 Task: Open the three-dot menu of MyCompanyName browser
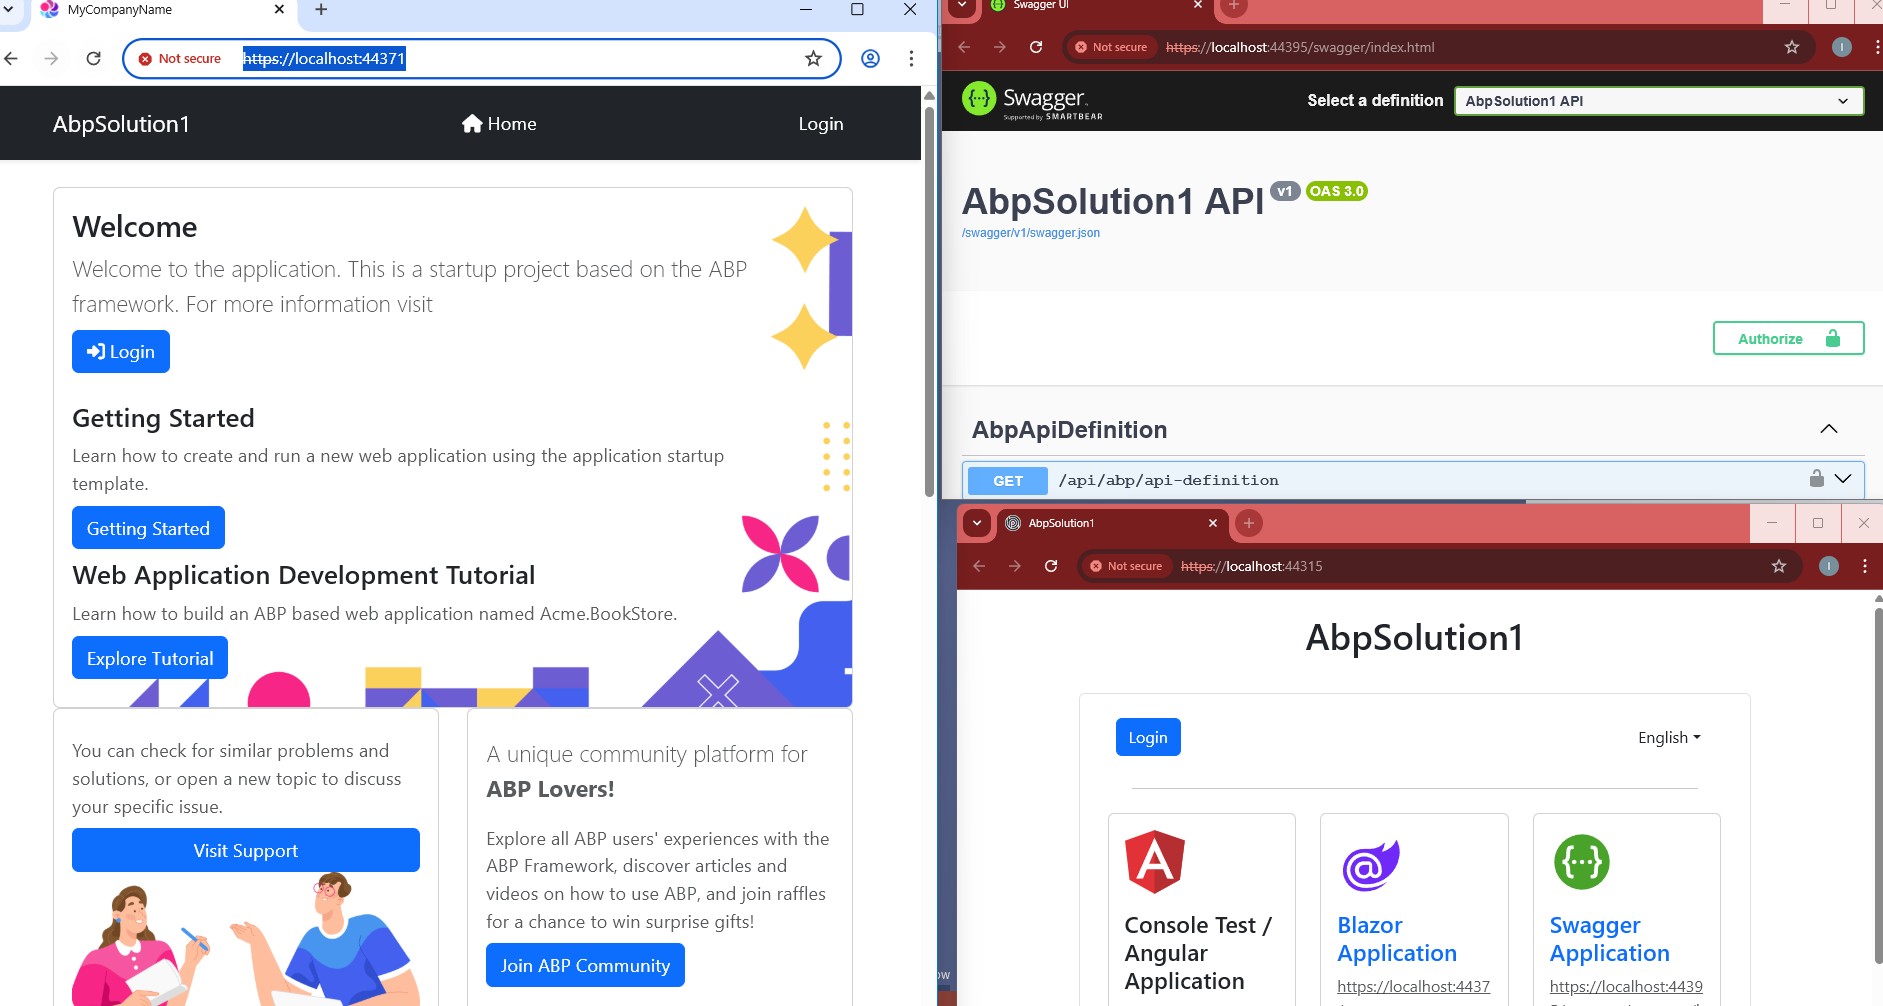(911, 58)
